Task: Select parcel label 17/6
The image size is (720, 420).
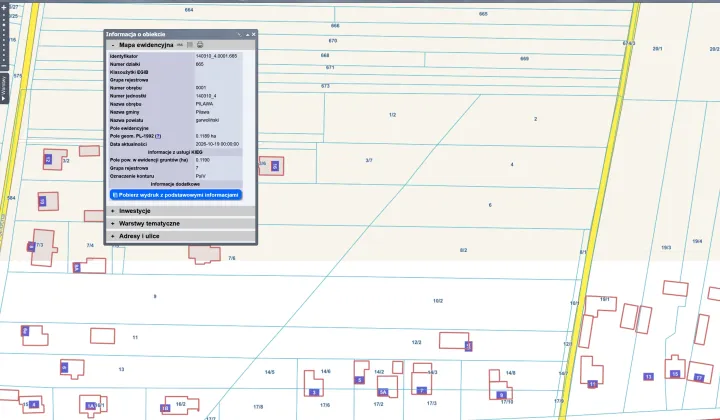Action: pyautogui.click(x=325, y=405)
